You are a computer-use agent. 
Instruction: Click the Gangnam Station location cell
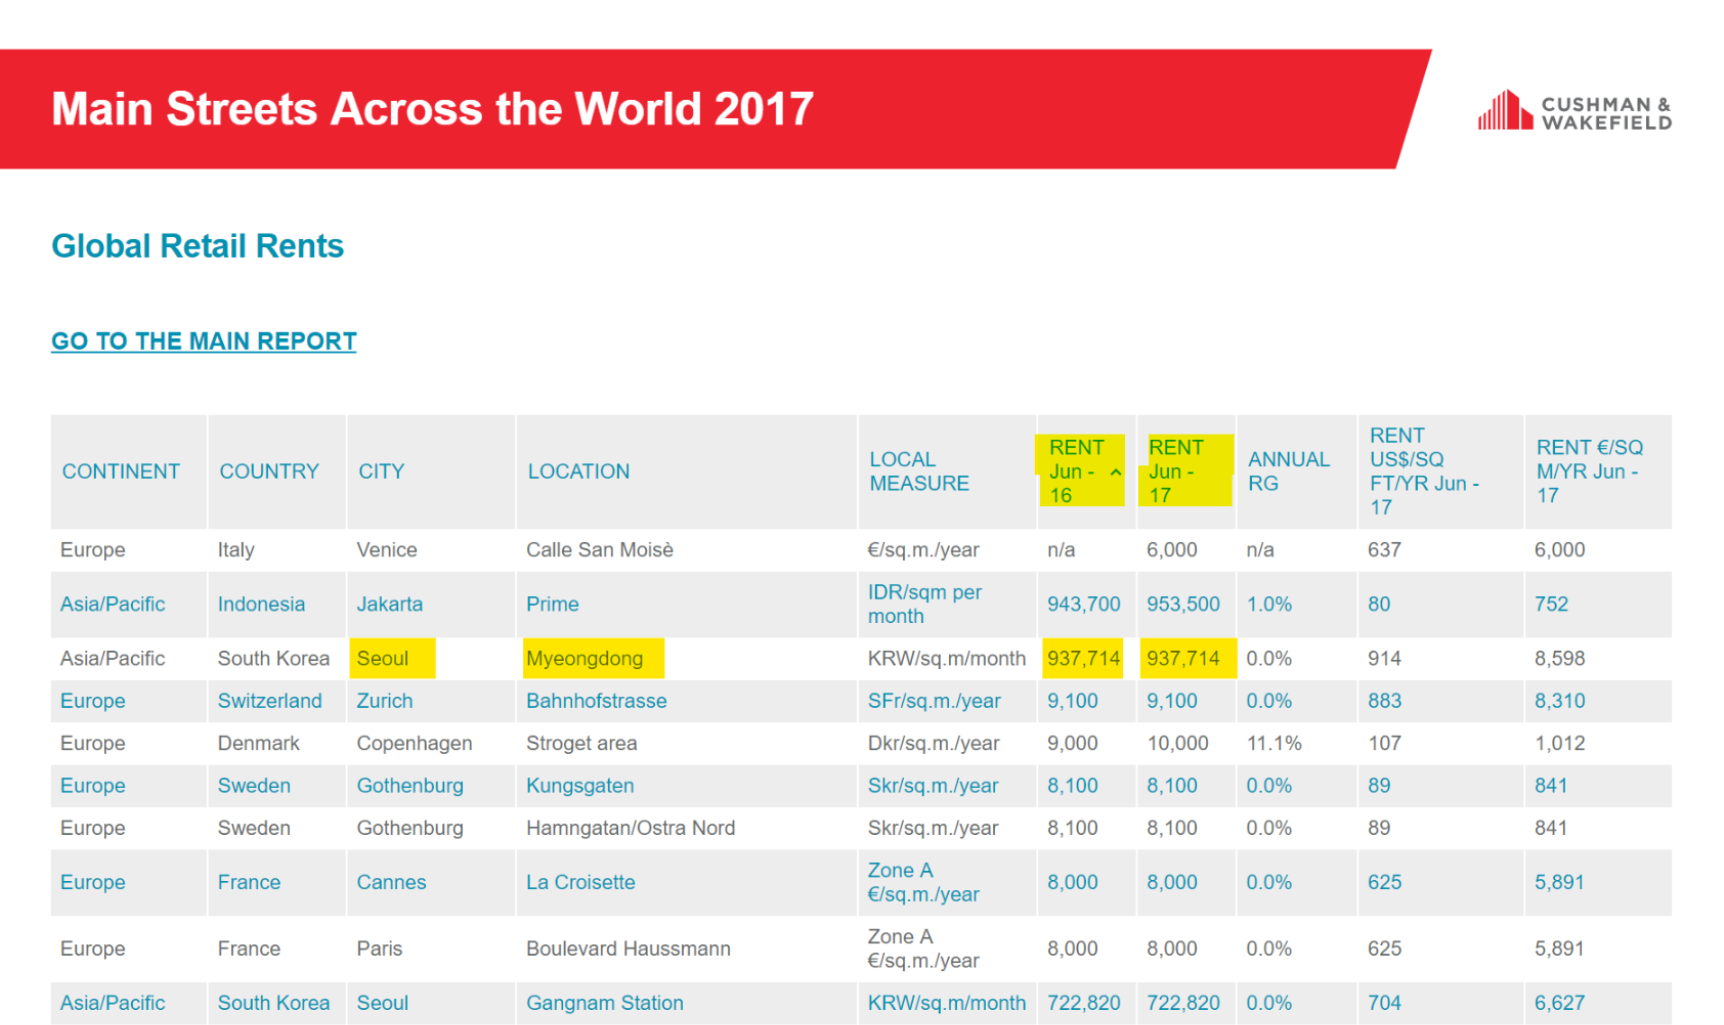click(605, 1003)
